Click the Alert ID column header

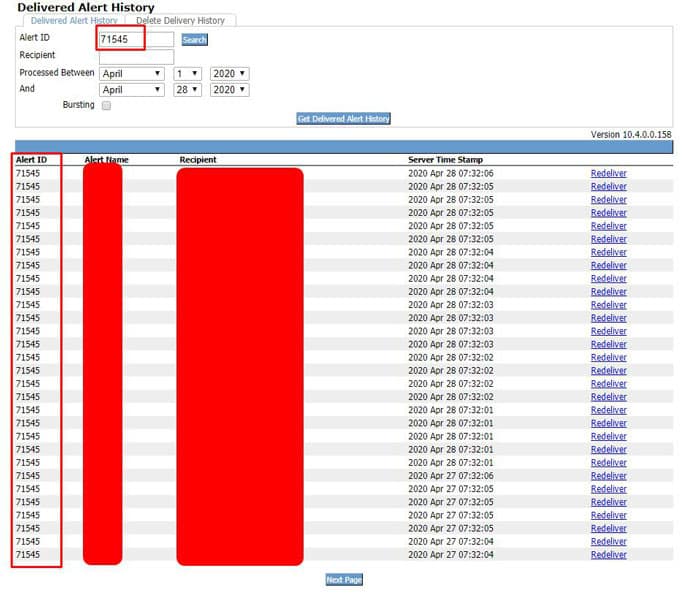coord(31,160)
